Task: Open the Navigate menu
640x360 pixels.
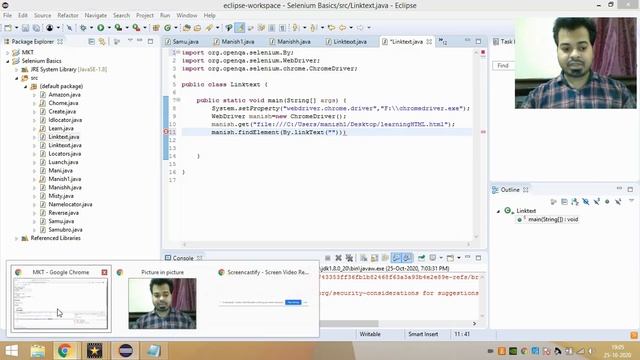Action: pos(96,15)
